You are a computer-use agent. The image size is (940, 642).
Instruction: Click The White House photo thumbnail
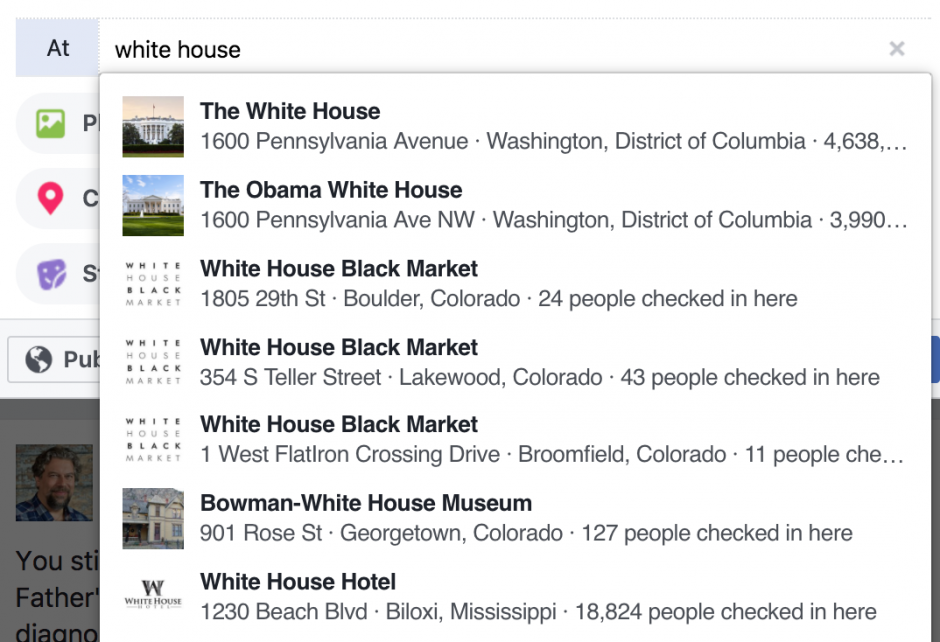click(152, 125)
